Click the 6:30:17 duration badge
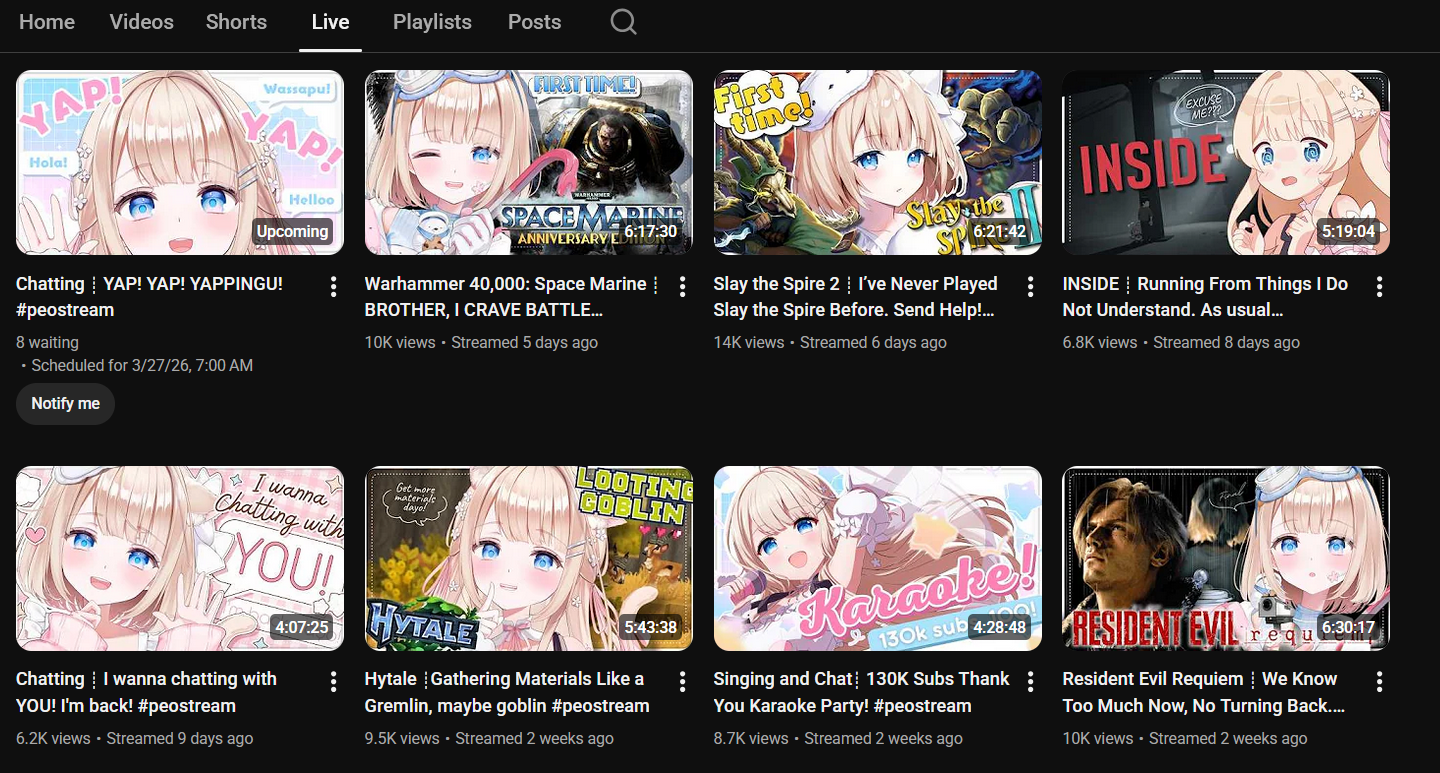This screenshot has height=773, width=1440. point(1348,627)
